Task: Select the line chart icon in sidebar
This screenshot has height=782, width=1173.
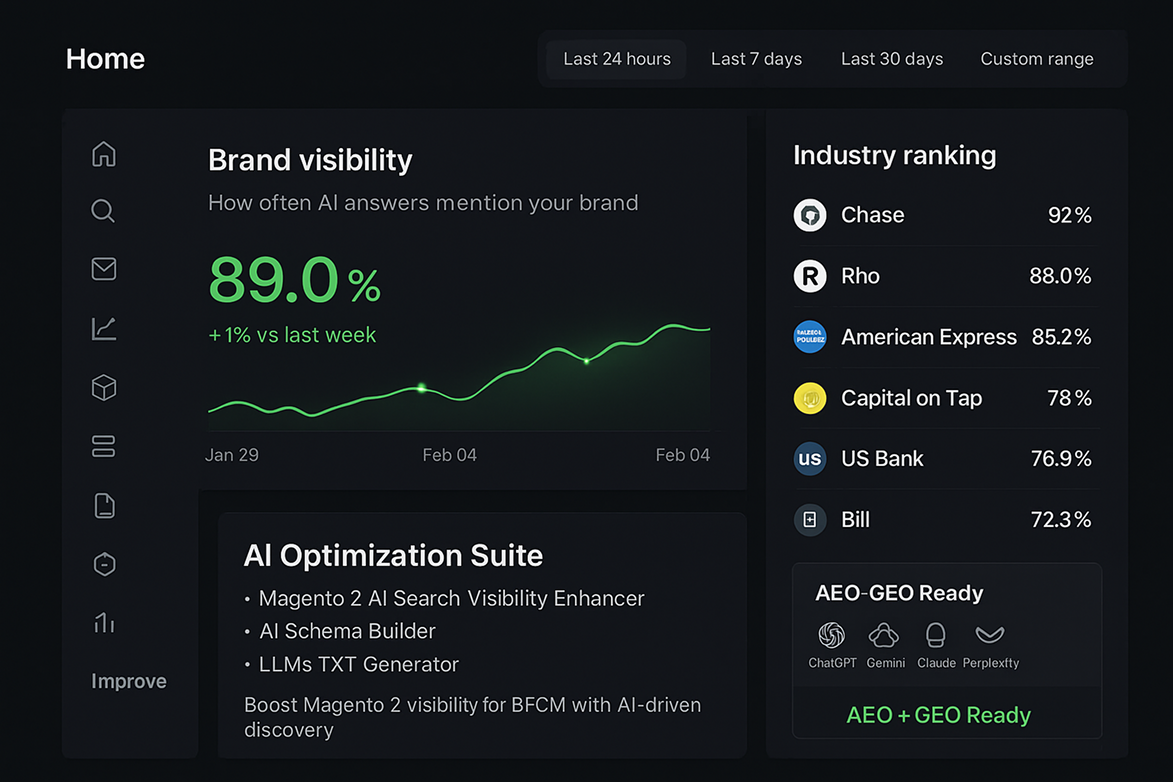Action: pos(104,328)
